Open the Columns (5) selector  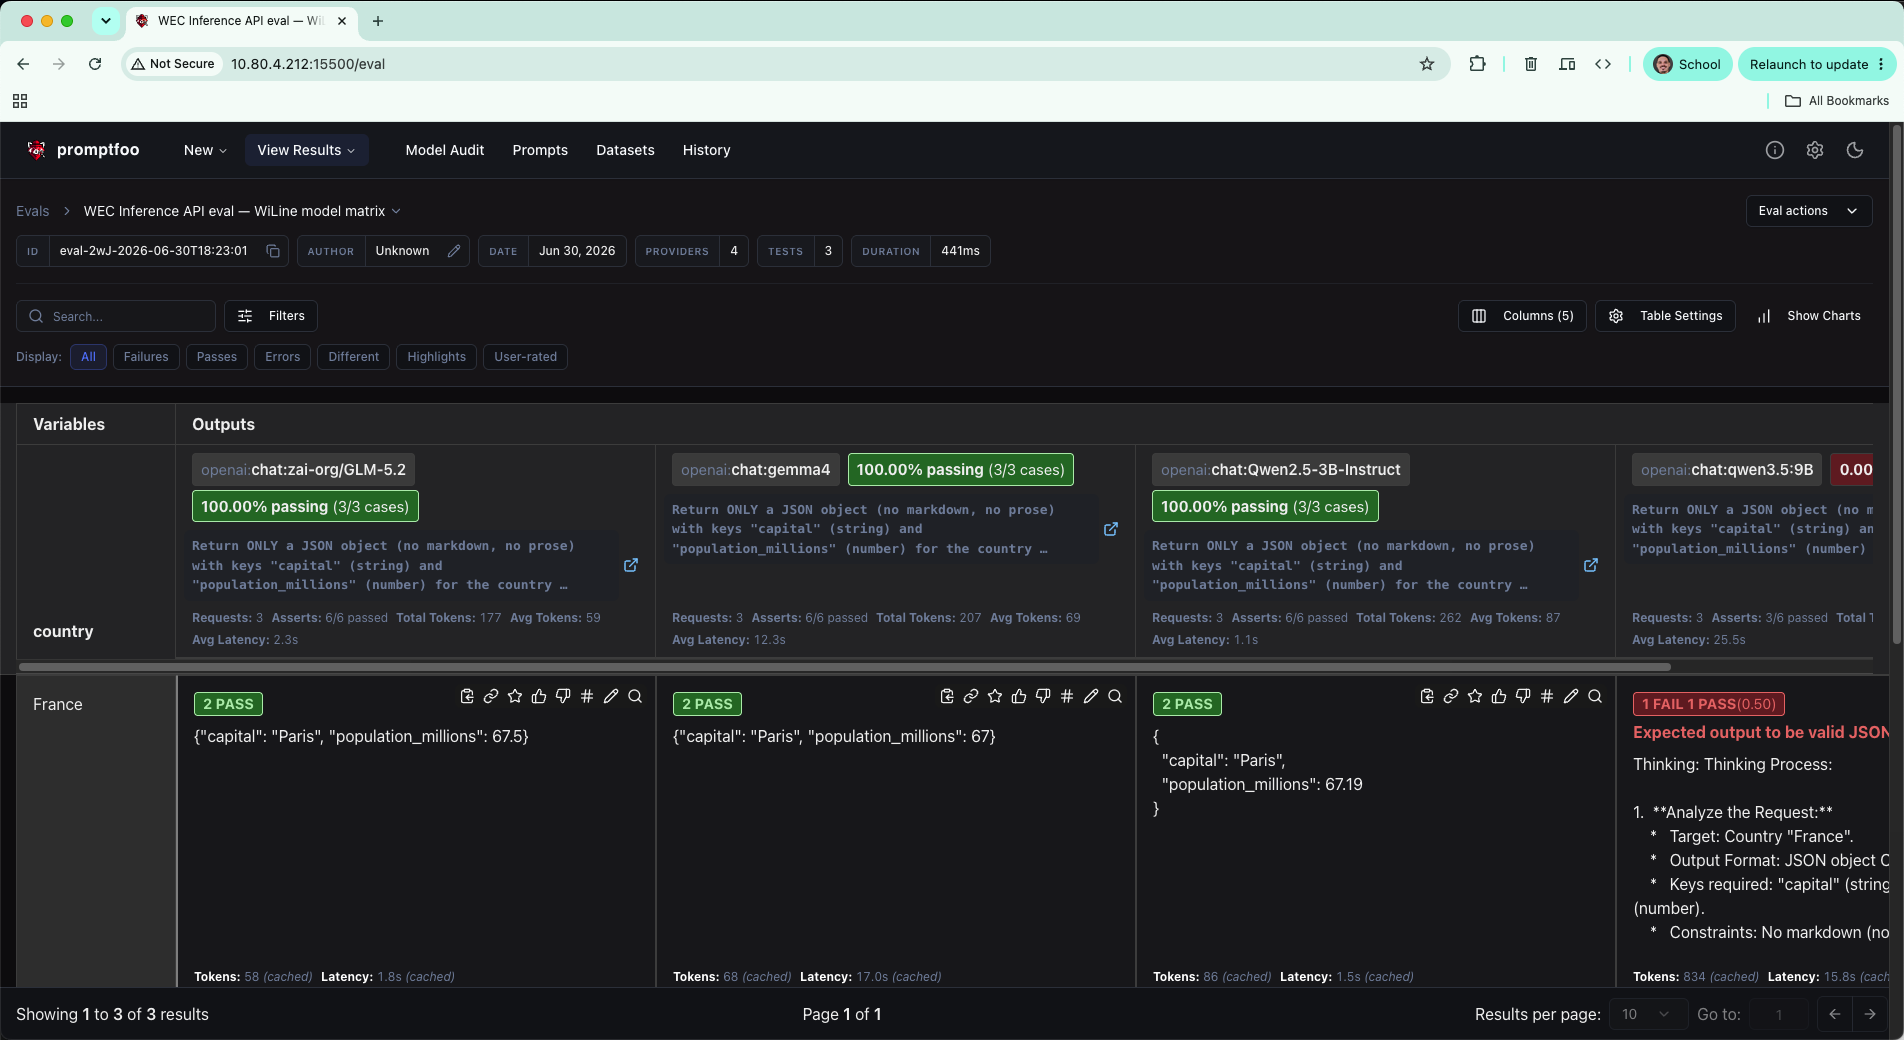(1522, 316)
